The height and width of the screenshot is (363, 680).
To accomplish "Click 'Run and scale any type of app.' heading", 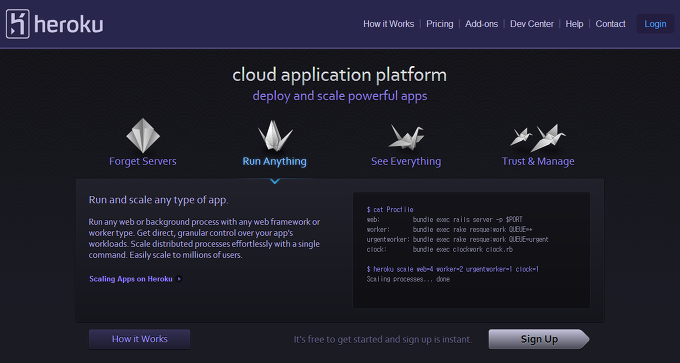I will coord(159,200).
